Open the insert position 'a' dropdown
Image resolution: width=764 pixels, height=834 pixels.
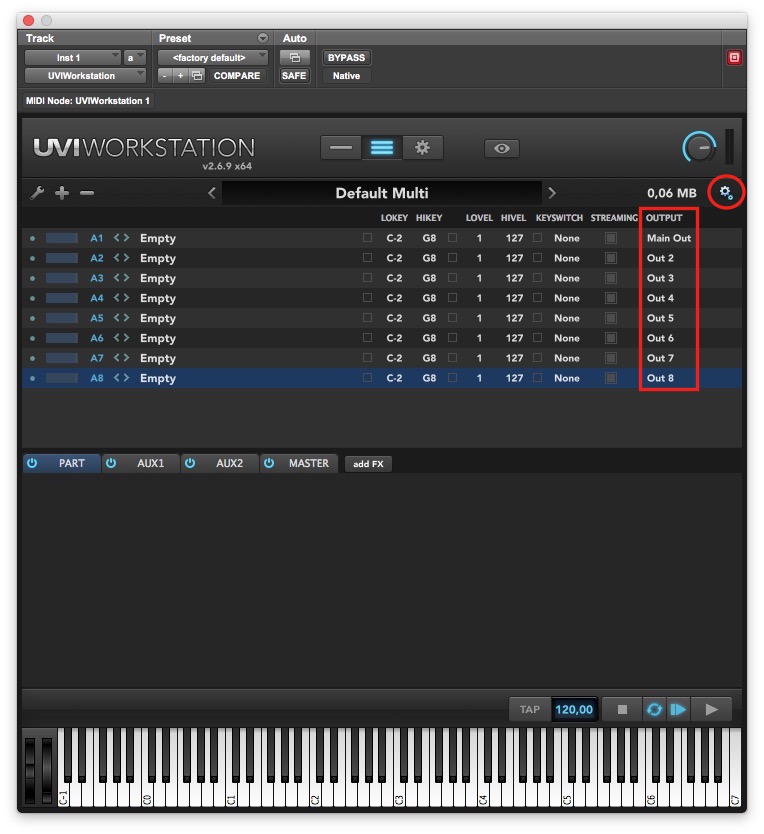[135, 57]
